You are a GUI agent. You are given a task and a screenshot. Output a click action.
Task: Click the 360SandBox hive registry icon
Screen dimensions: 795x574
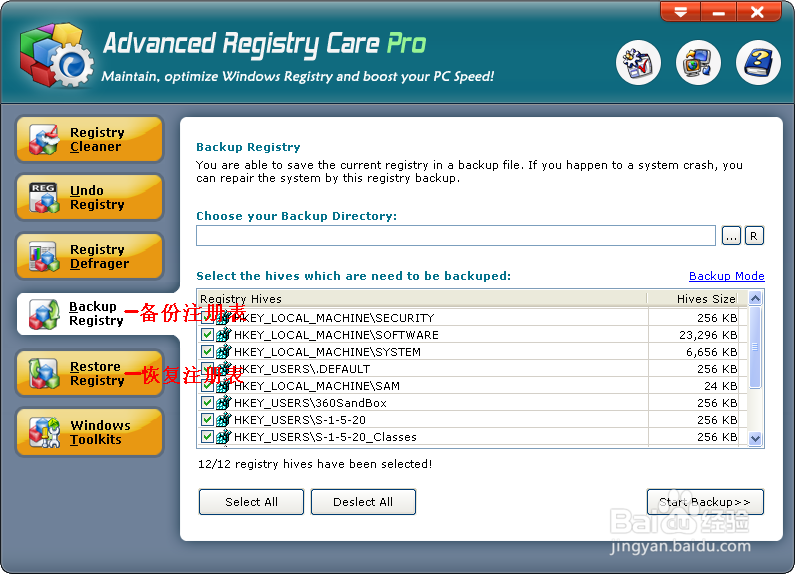(224, 403)
